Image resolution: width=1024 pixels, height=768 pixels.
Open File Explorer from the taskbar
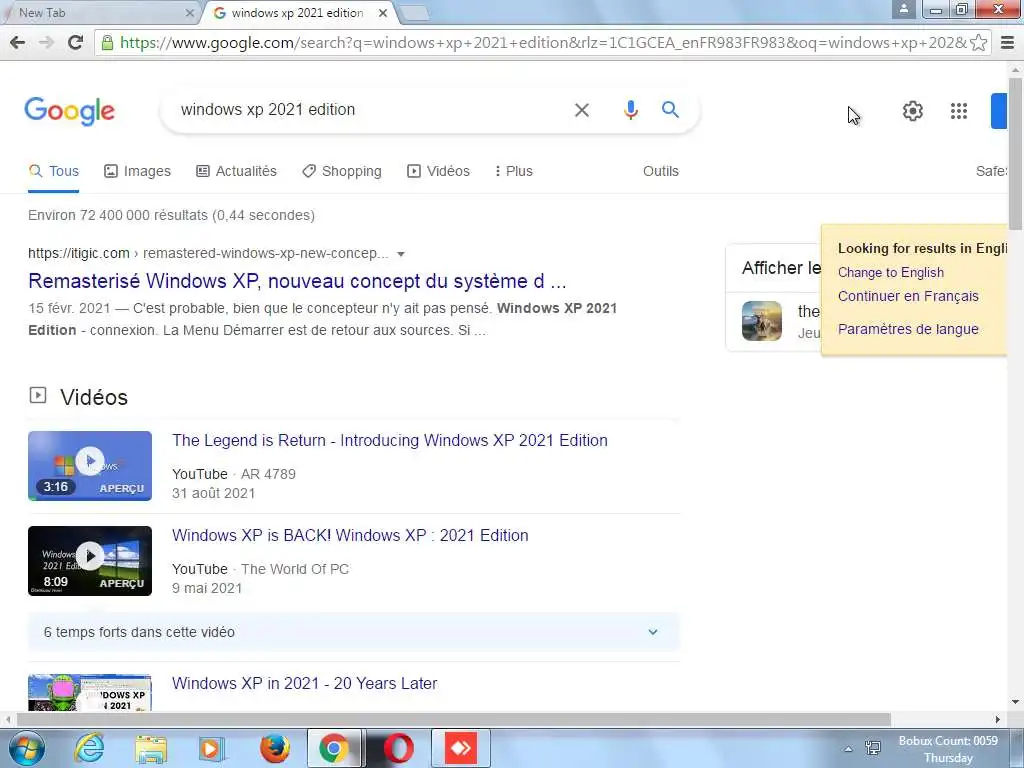point(151,748)
